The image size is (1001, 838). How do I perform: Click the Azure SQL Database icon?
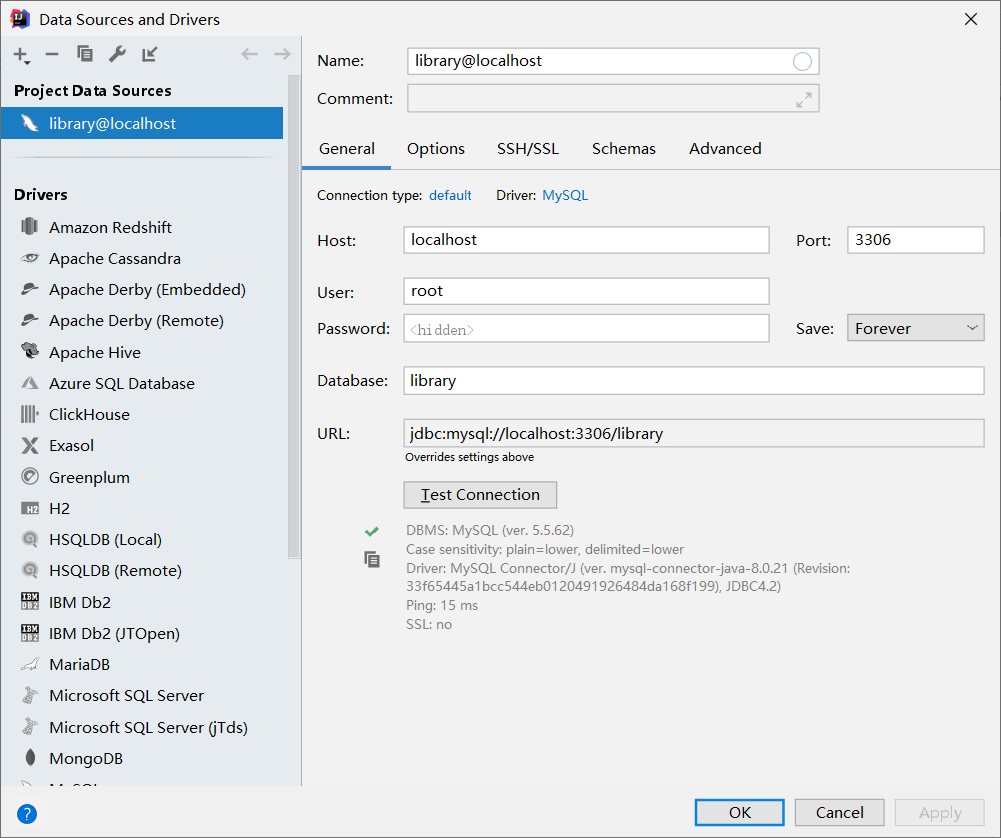pos(29,383)
